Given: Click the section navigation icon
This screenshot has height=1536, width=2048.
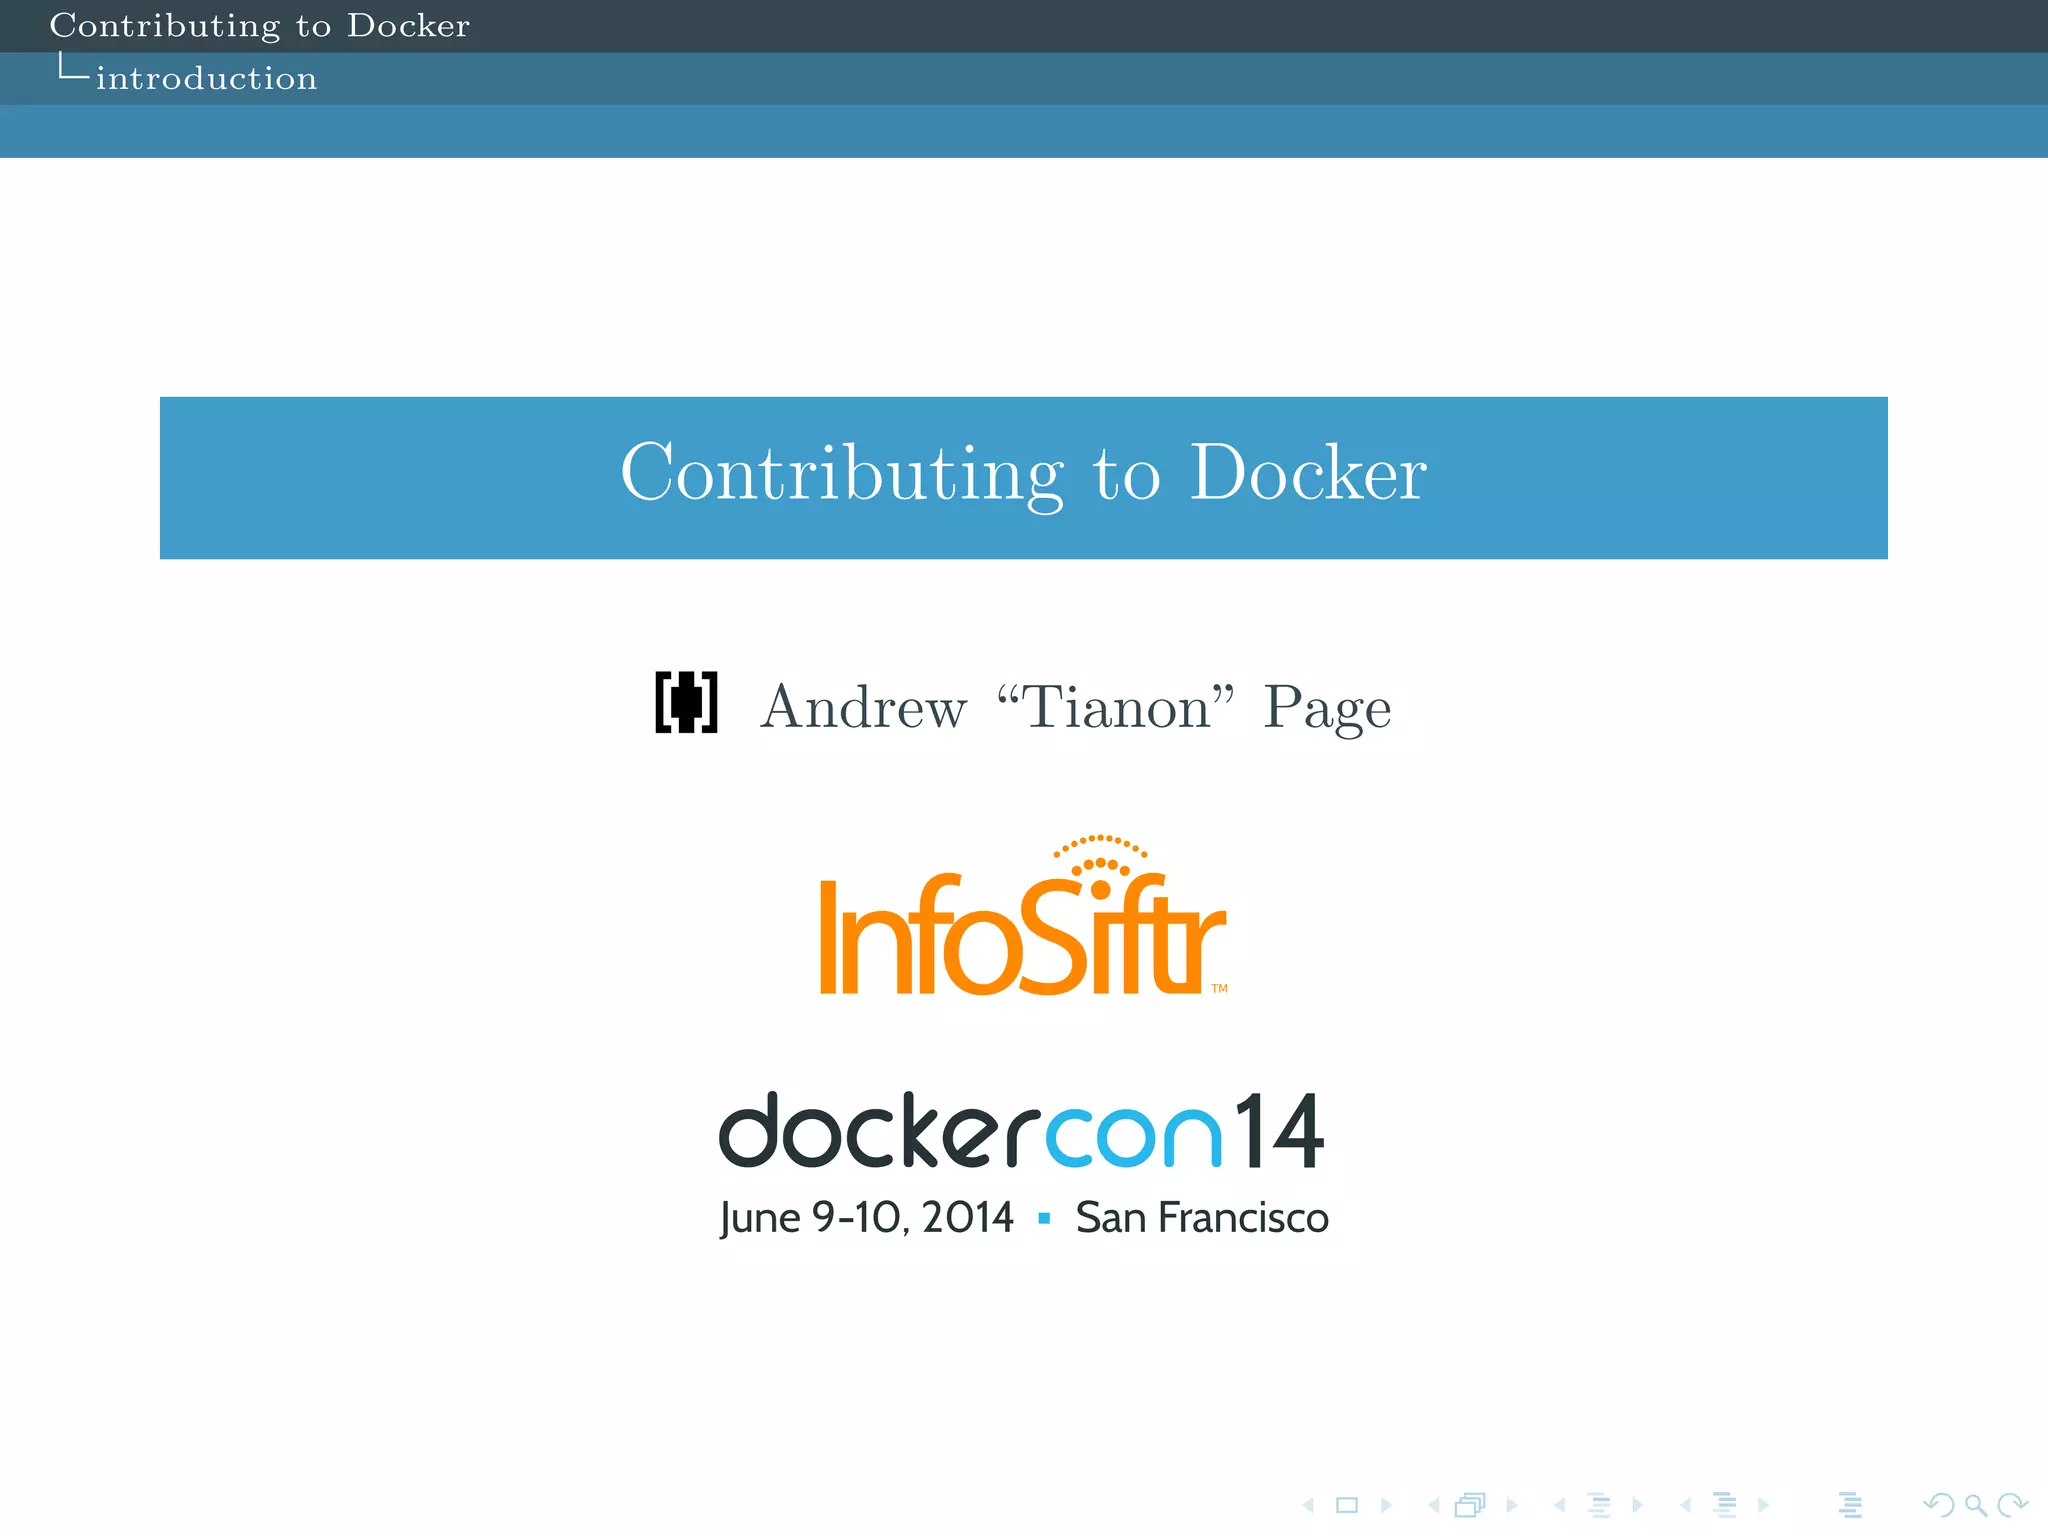Looking at the screenshot, I should click(x=1725, y=1505).
